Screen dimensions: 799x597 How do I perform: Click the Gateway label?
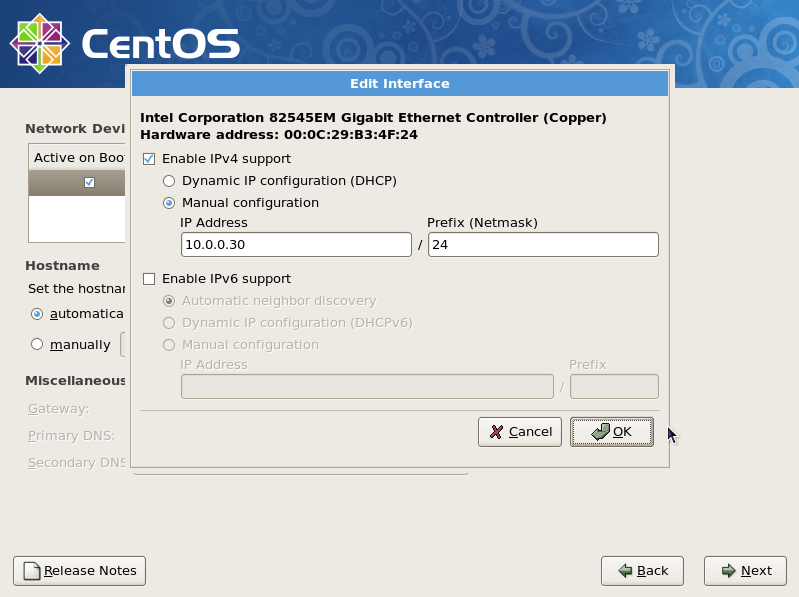click(x=59, y=409)
